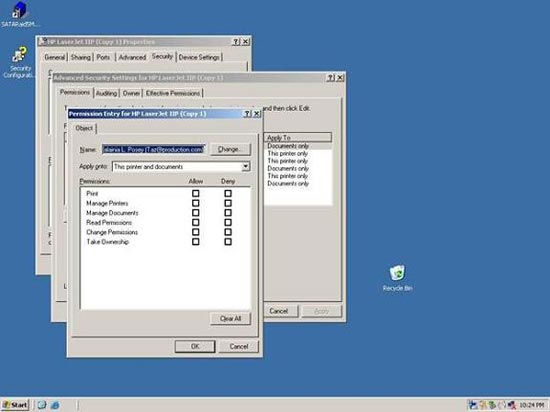Check Deny for Manage Printers
Viewport: 550px width, 412px height.
228,203
